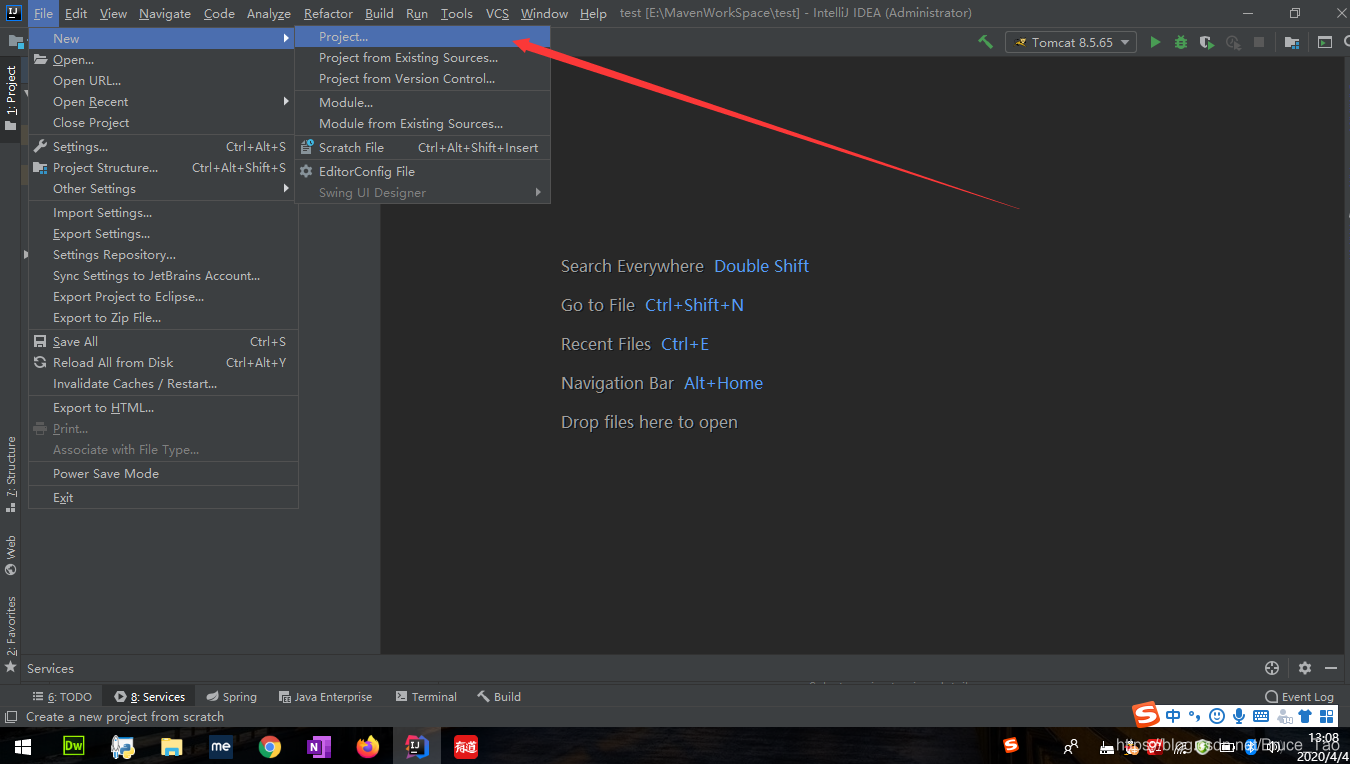This screenshot has width=1350, height=764.
Task: Open the Build tool window
Action: click(x=499, y=697)
